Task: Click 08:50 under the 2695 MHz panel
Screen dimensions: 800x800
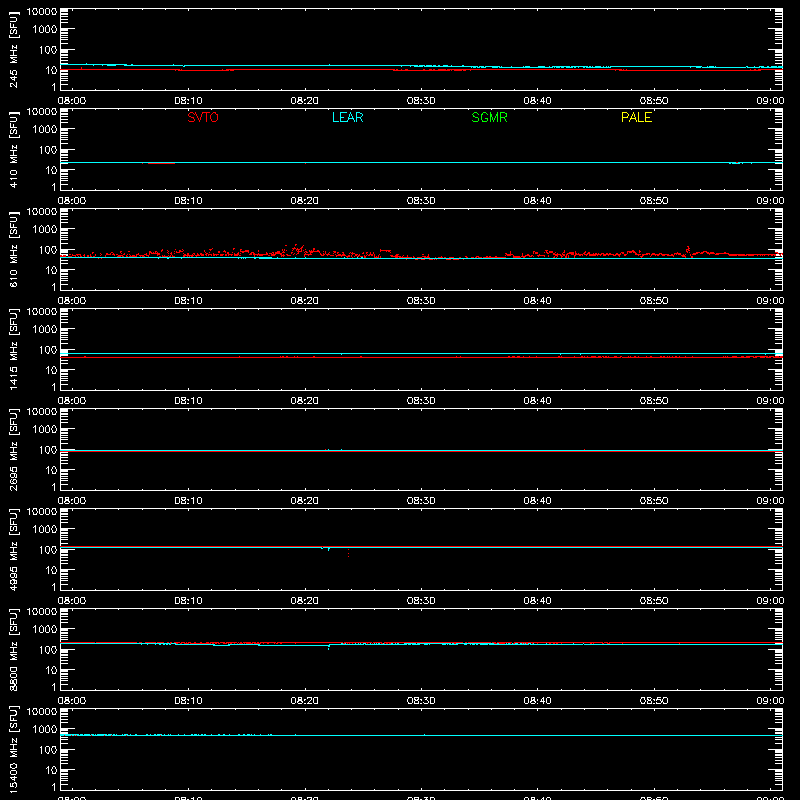Action: (x=654, y=501)
